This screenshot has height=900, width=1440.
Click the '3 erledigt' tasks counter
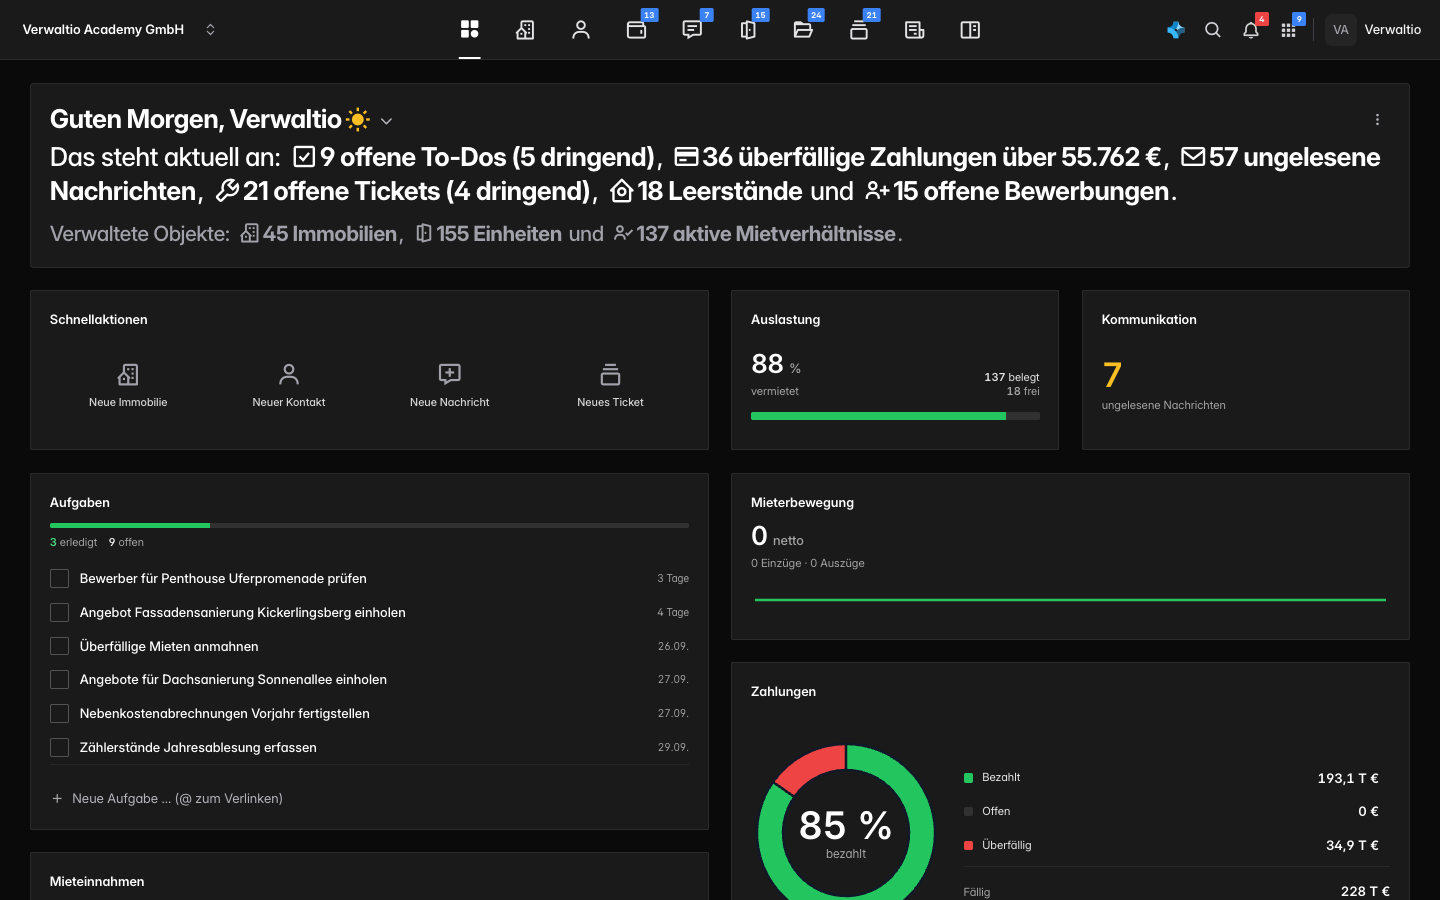[74, 542]
